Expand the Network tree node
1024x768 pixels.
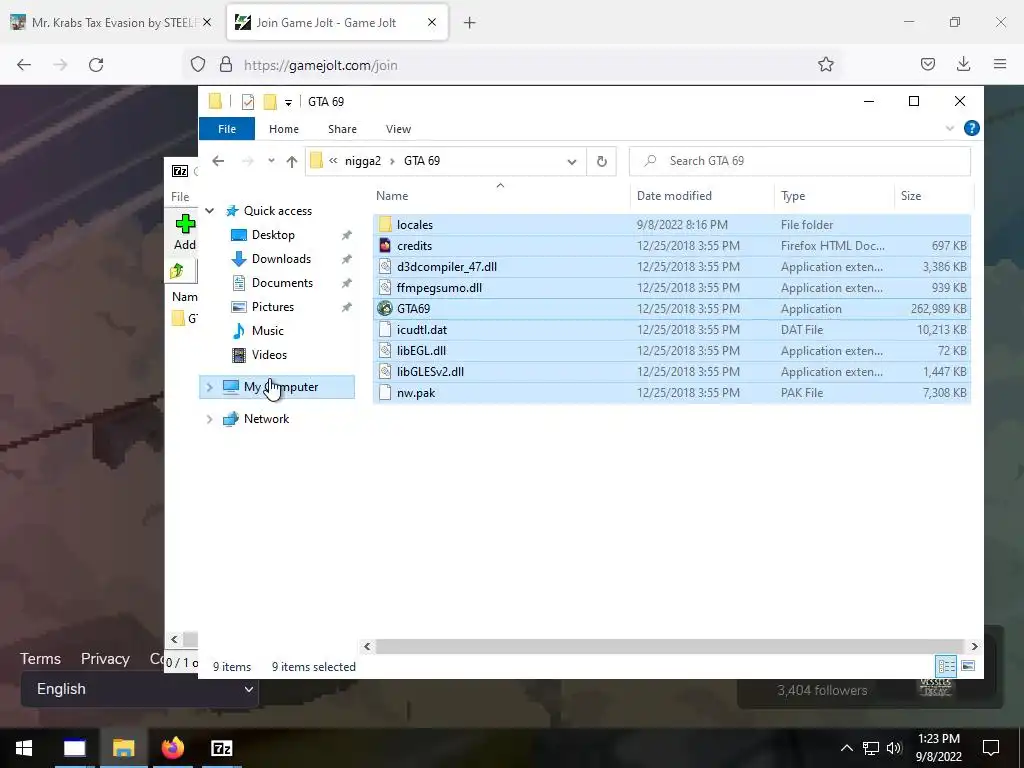pyautogui.click(x=210, y=419)
